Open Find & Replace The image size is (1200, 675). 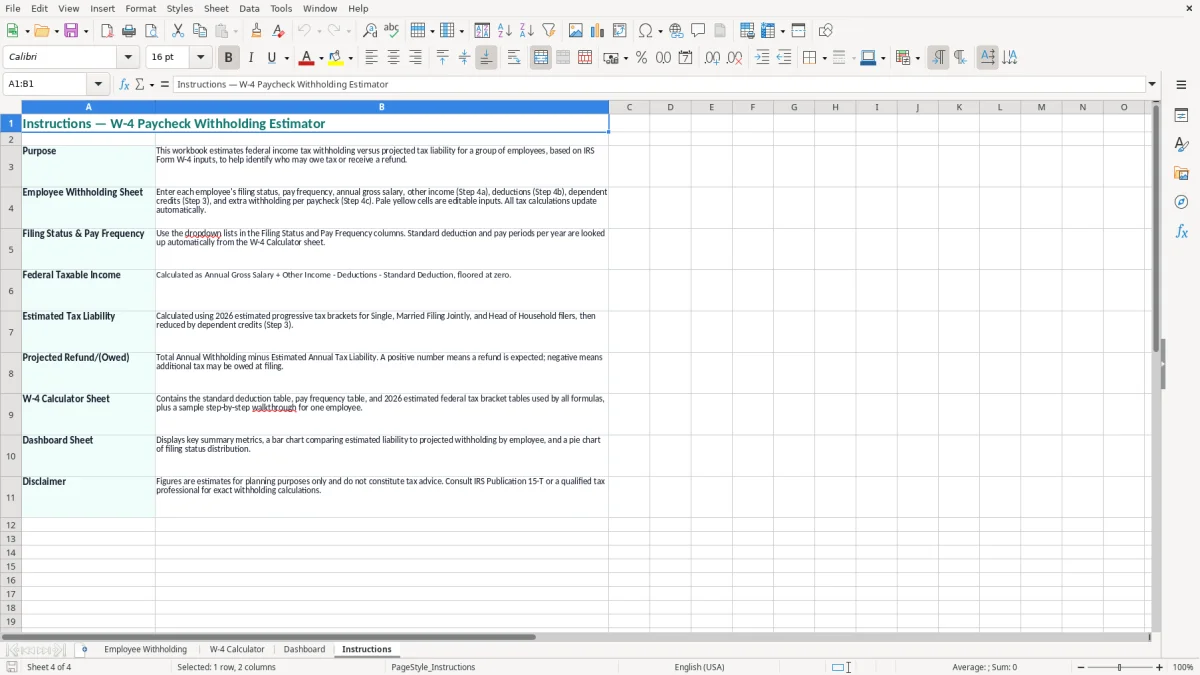370,31
